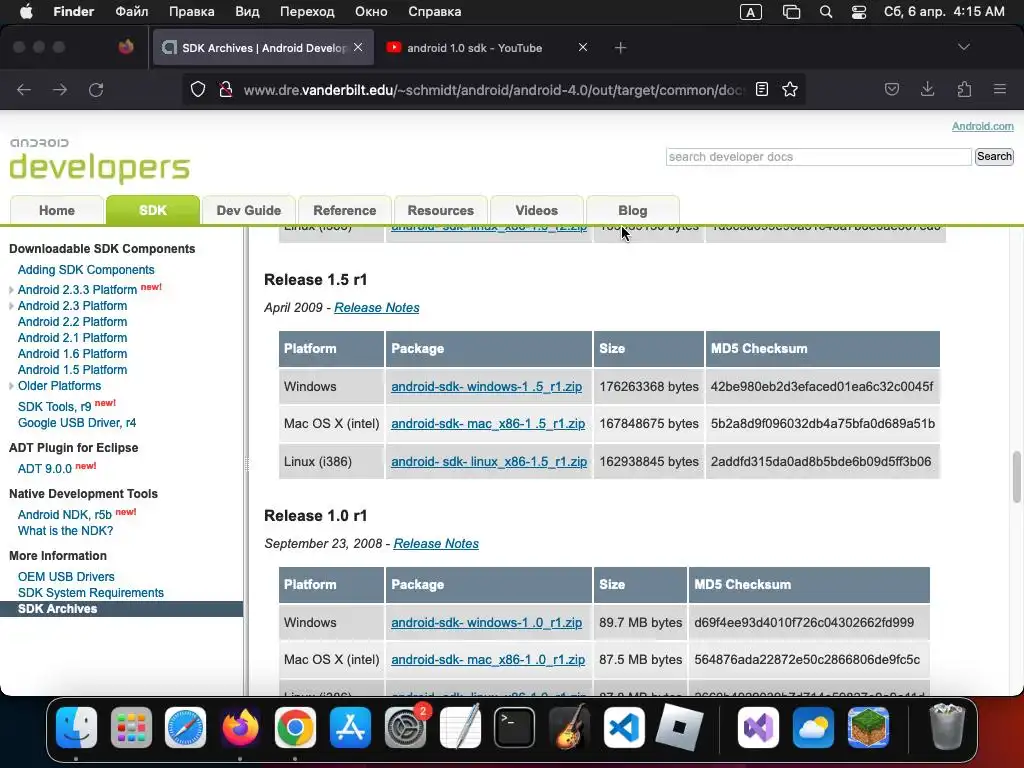Open the extensions puzzle icon
1024x768 pixels.
(964, 89)
